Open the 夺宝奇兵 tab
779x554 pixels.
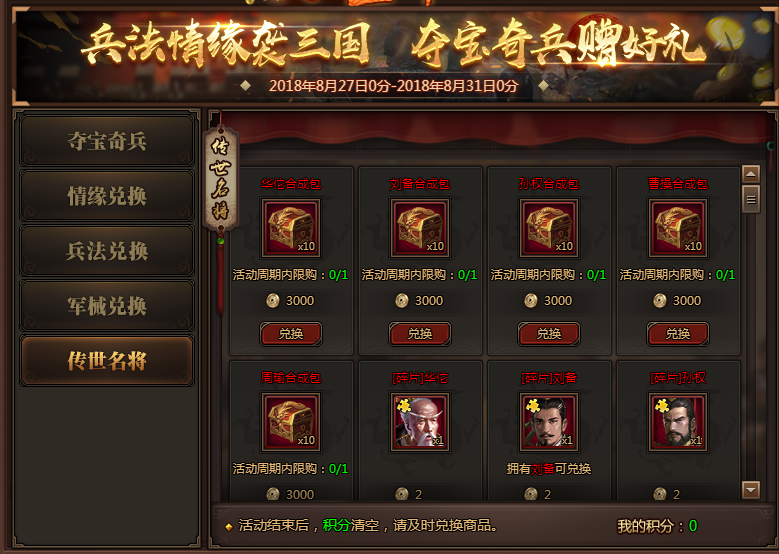[107, 141]
